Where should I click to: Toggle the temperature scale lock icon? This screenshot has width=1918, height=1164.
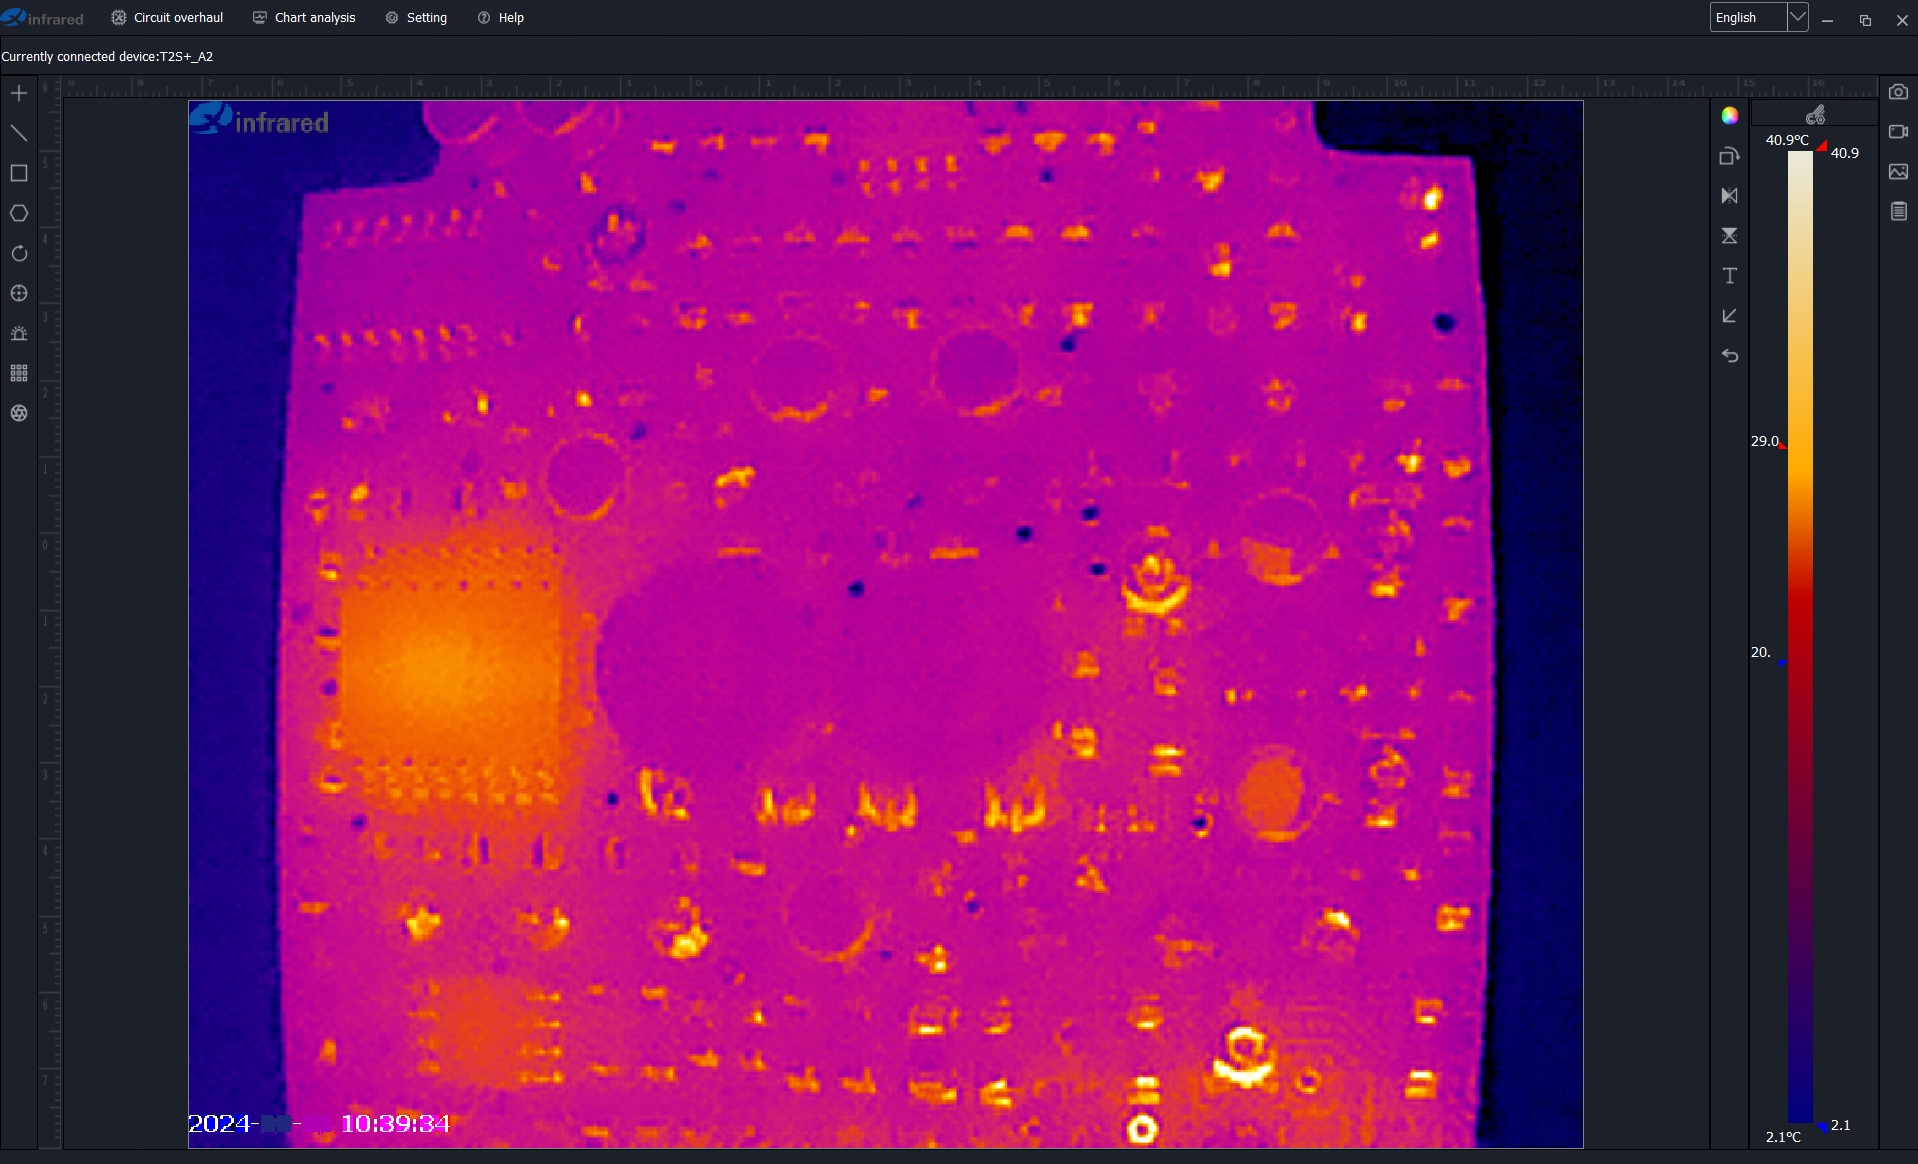click(x=1815, y=115)
